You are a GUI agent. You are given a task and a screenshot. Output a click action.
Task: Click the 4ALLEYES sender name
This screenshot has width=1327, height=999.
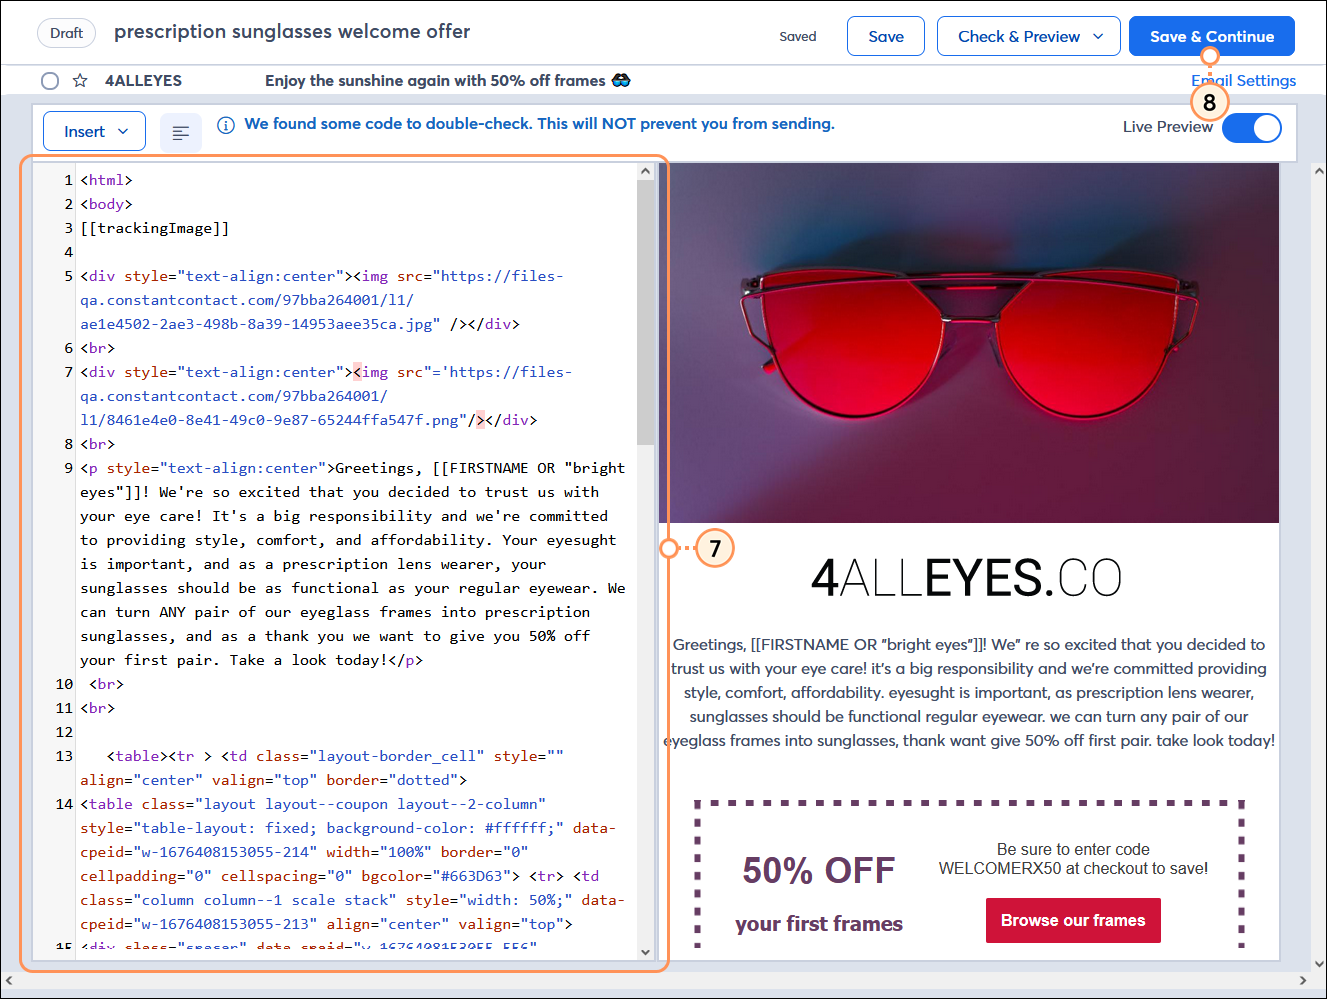tap(143, 81)
